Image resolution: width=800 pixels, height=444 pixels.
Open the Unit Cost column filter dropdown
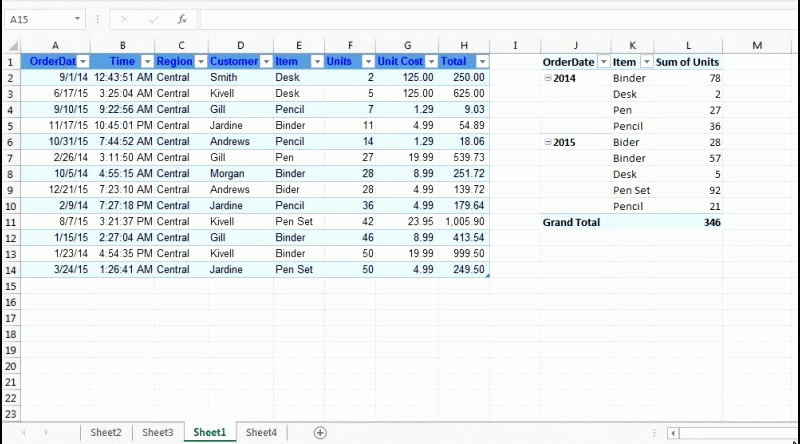point(432,62)
